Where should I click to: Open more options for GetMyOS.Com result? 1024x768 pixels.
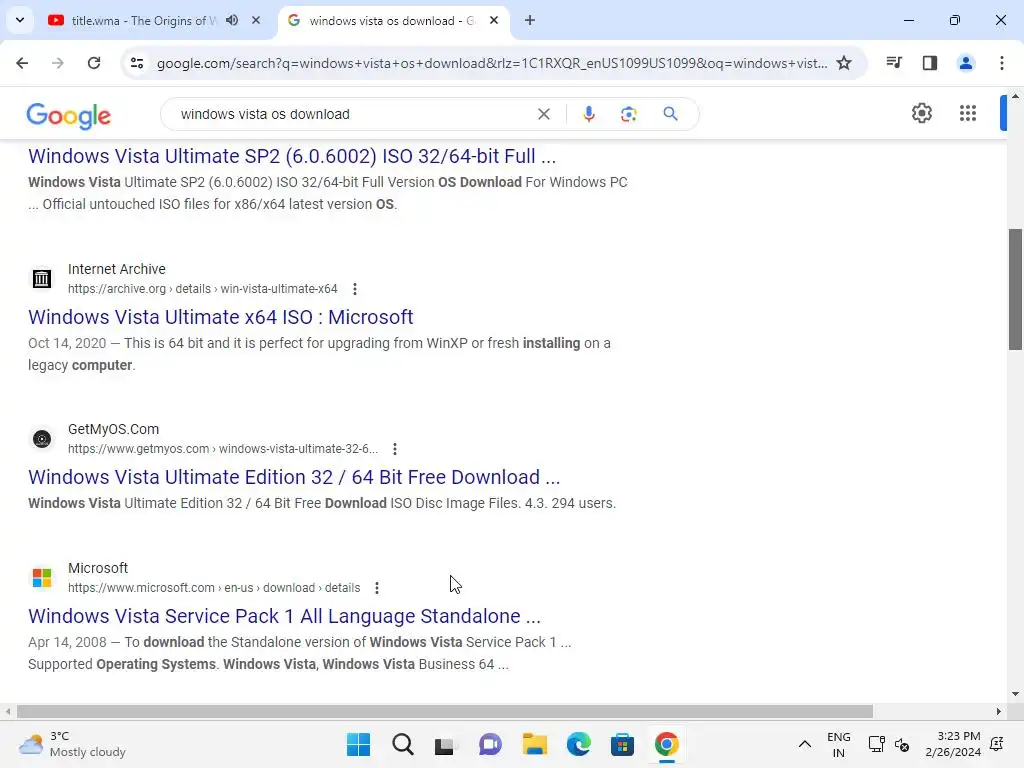point(394,449)
